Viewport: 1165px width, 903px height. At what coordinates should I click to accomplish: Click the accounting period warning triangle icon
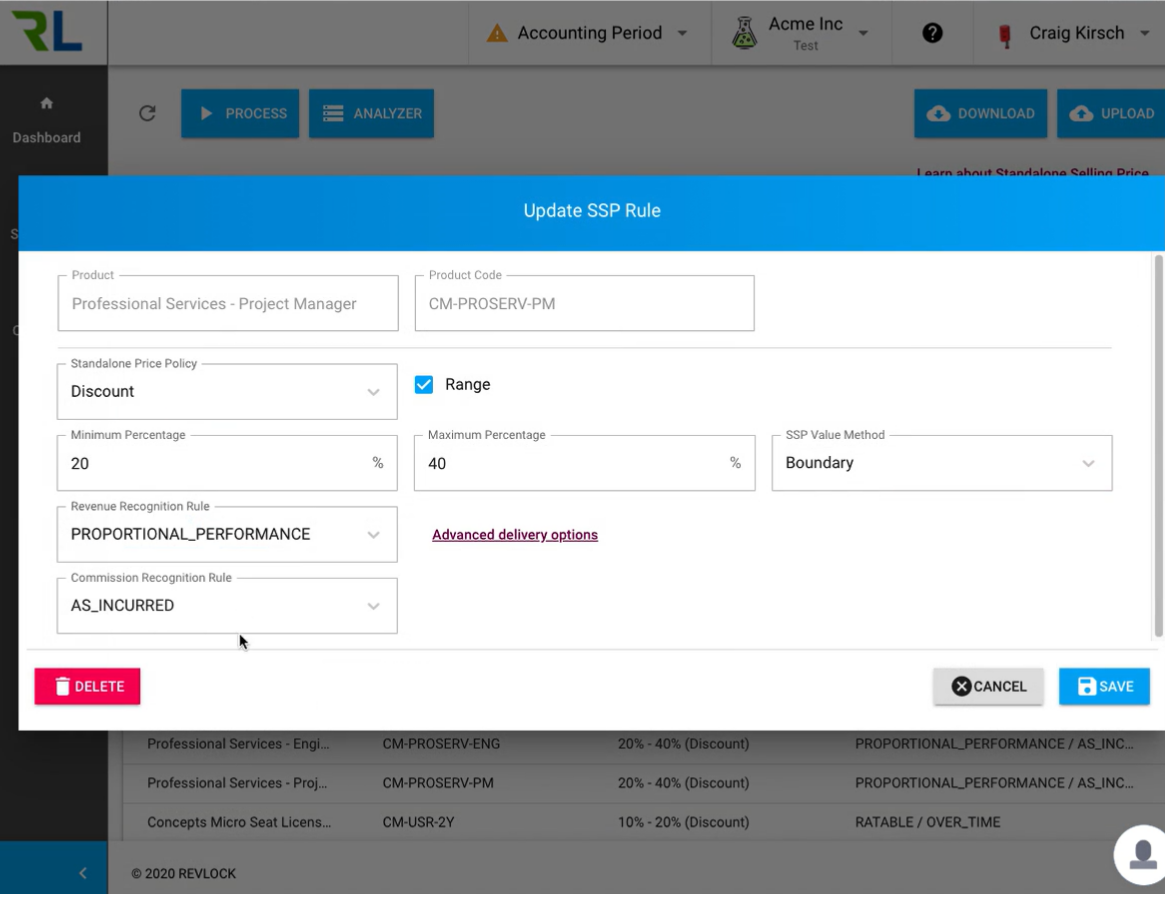pyautogui.click(x=497, y=32)
